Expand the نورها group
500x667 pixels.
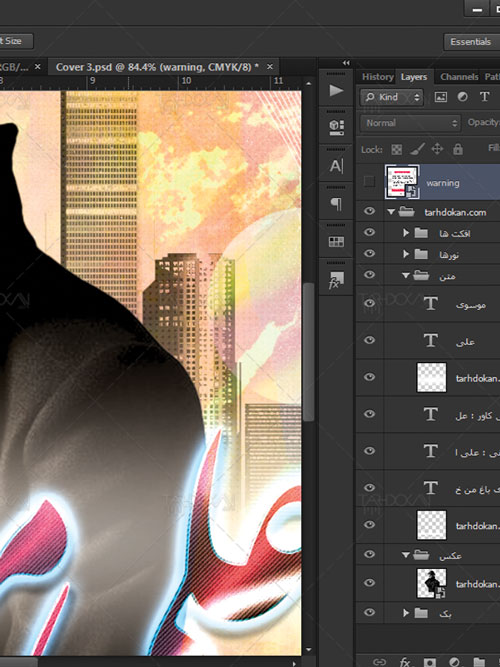coord(406,254)
